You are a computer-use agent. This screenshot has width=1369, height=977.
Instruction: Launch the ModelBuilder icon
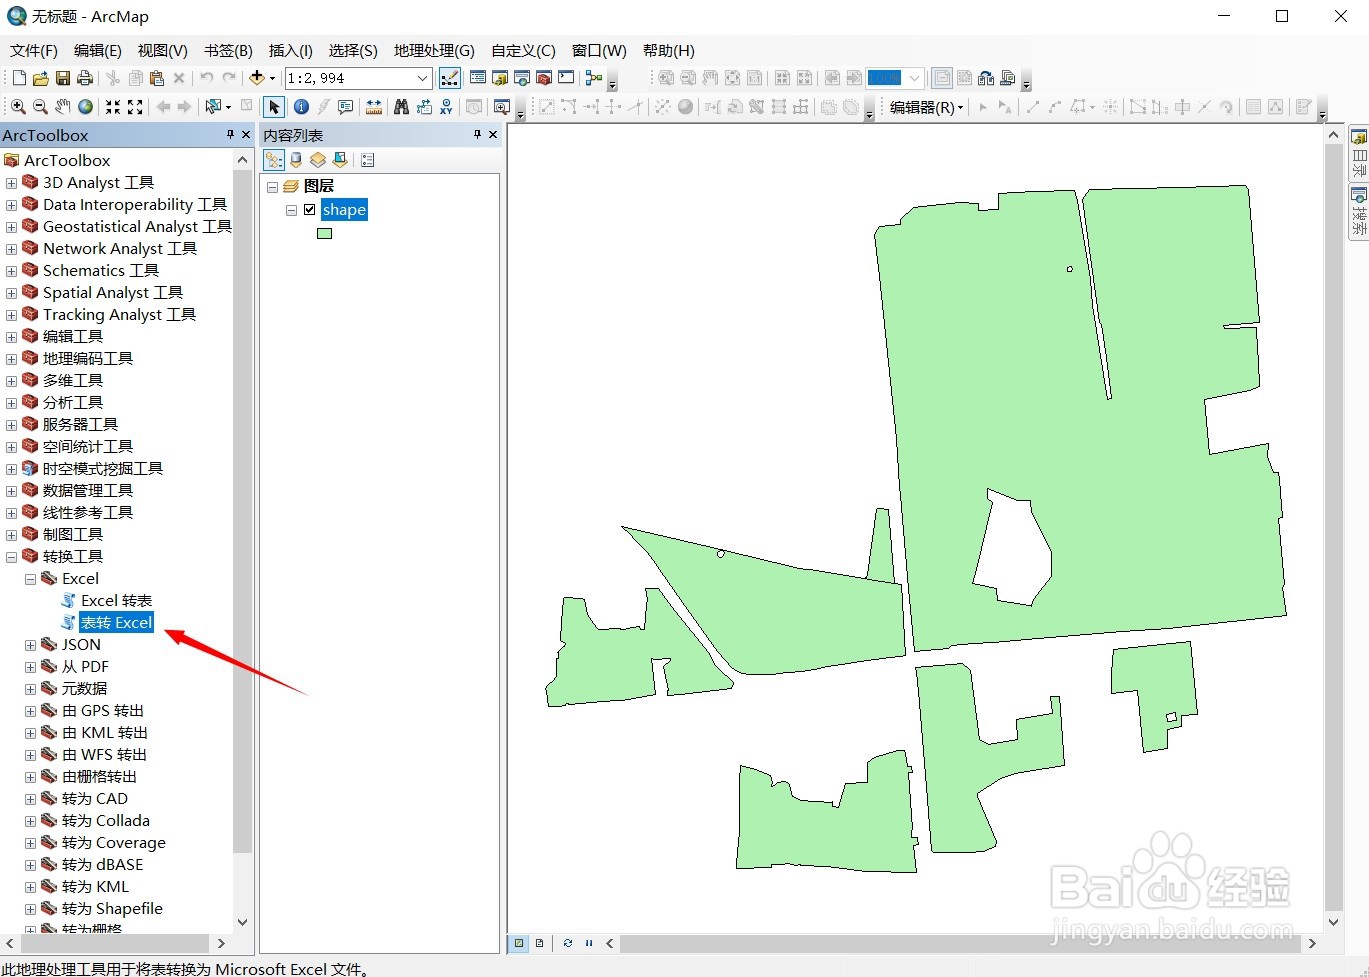pyautogui.click(x=594, y=78)
